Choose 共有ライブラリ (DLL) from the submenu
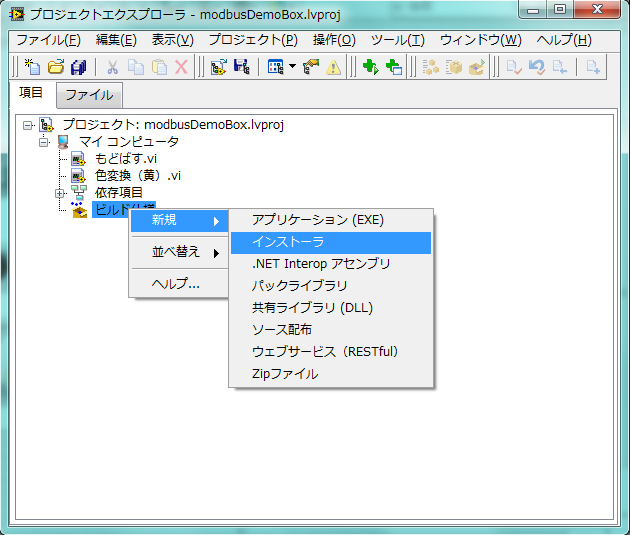Screen dimensions: 630x535 [331, 308]
